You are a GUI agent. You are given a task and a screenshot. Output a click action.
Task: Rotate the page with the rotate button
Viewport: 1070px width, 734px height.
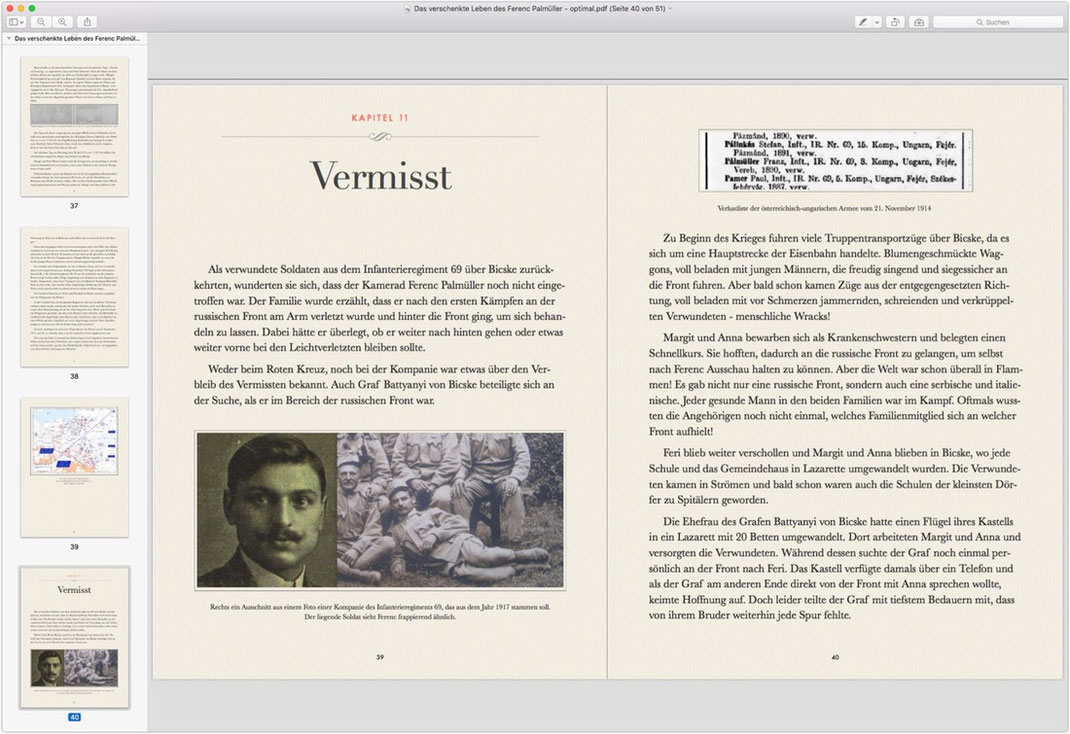coord(895,22)
